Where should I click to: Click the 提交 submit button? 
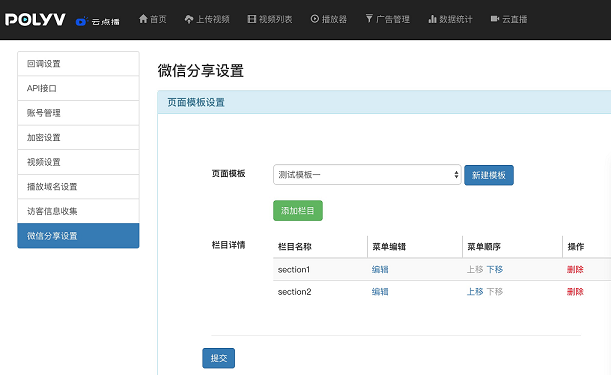pyautogui.click(x=219, y=358)
